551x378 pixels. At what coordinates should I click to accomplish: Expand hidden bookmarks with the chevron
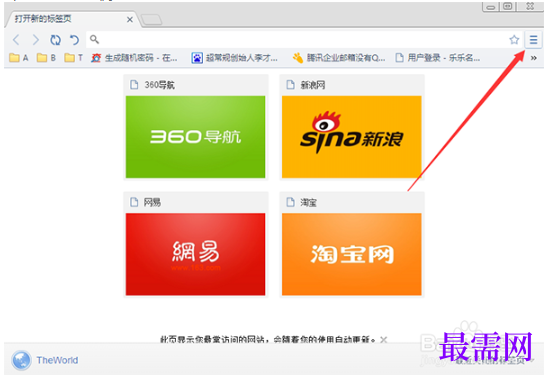(533, 58)
